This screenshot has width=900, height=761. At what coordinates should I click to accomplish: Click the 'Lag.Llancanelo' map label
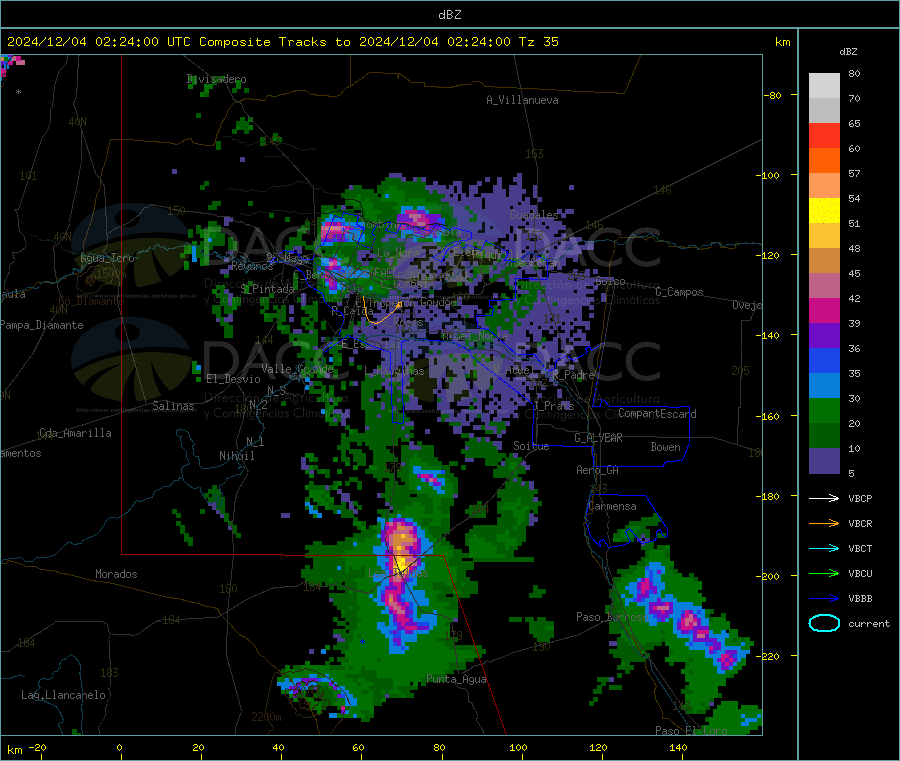[x=63, y=695]
